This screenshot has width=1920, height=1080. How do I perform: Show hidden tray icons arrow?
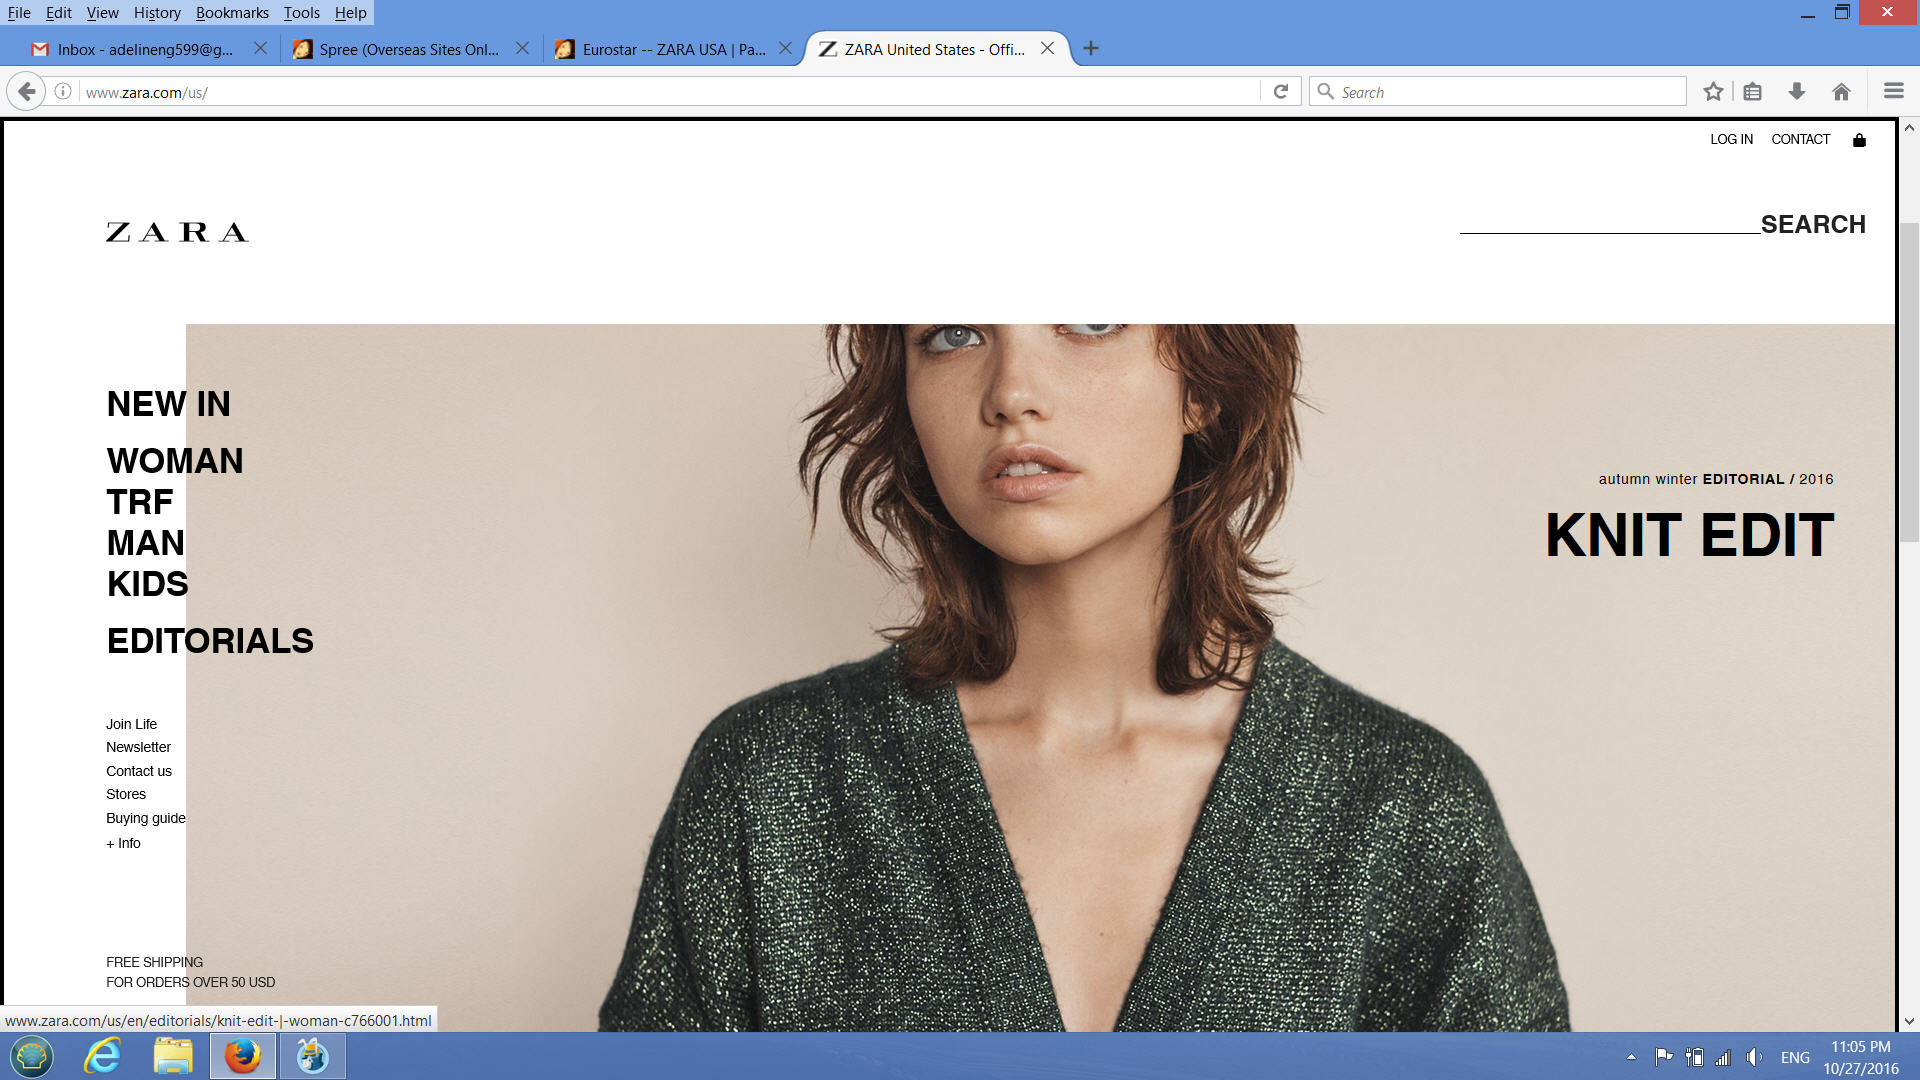(x=1631, y=1057)
